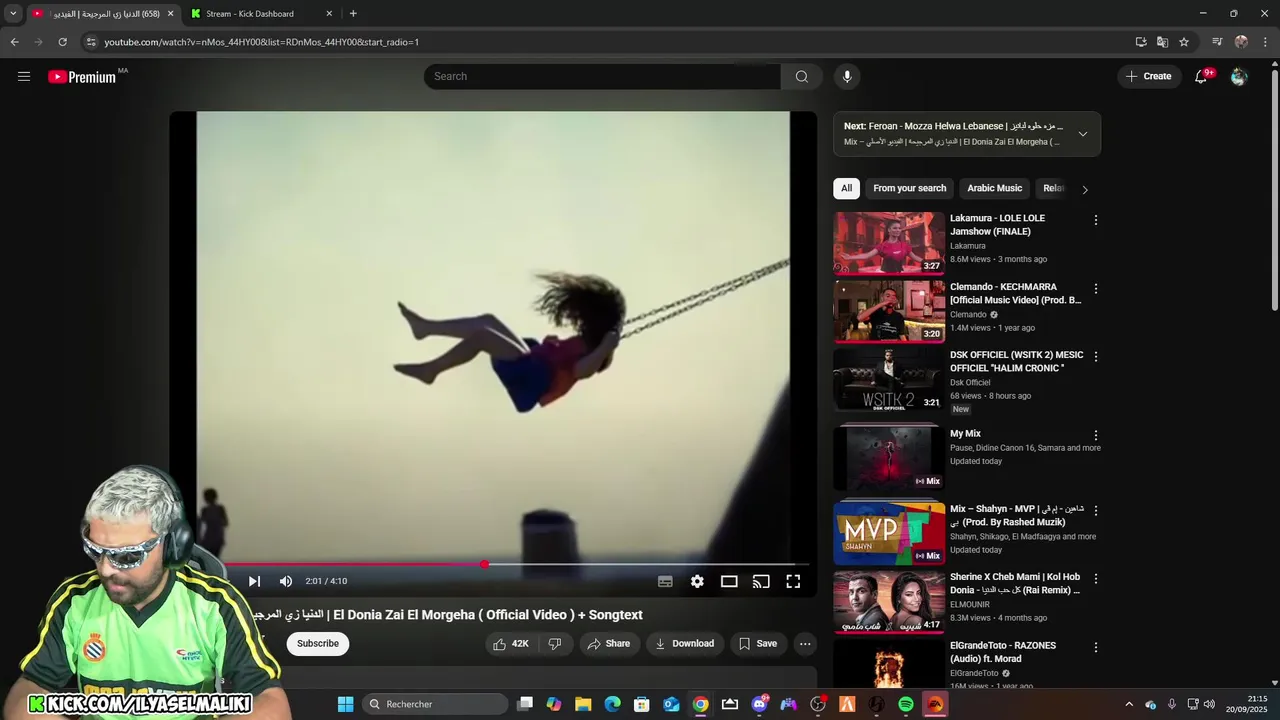The image size is (1280, 720).
Task: Open the tab search dropdown arrow
Action: pyautogui.click(x=13, y=14)
